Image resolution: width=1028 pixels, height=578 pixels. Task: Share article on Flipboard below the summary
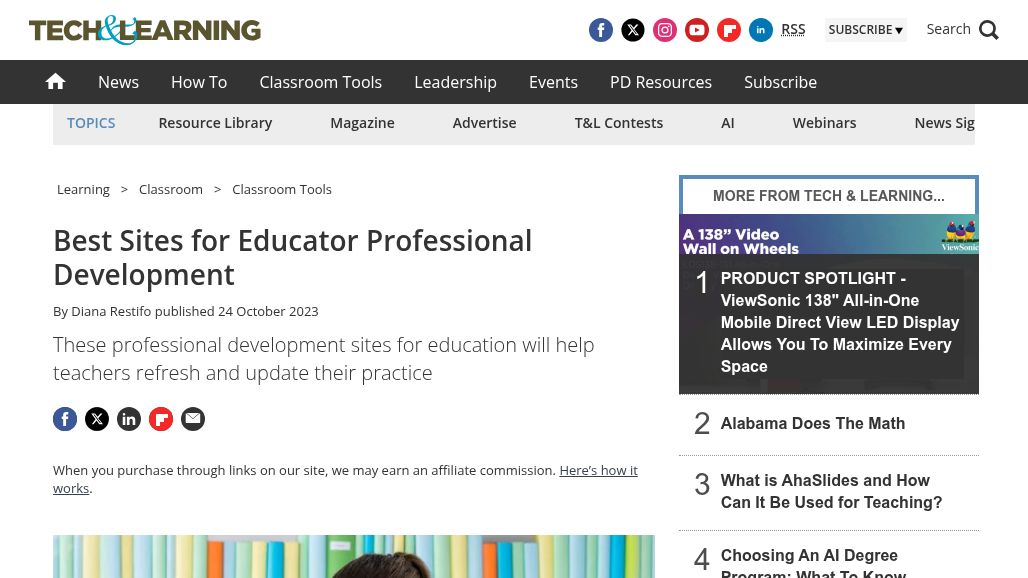[x=161, y=419]
